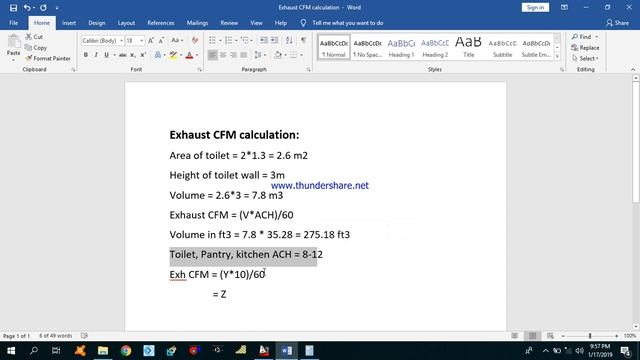Open the font name dropdown

121,40
